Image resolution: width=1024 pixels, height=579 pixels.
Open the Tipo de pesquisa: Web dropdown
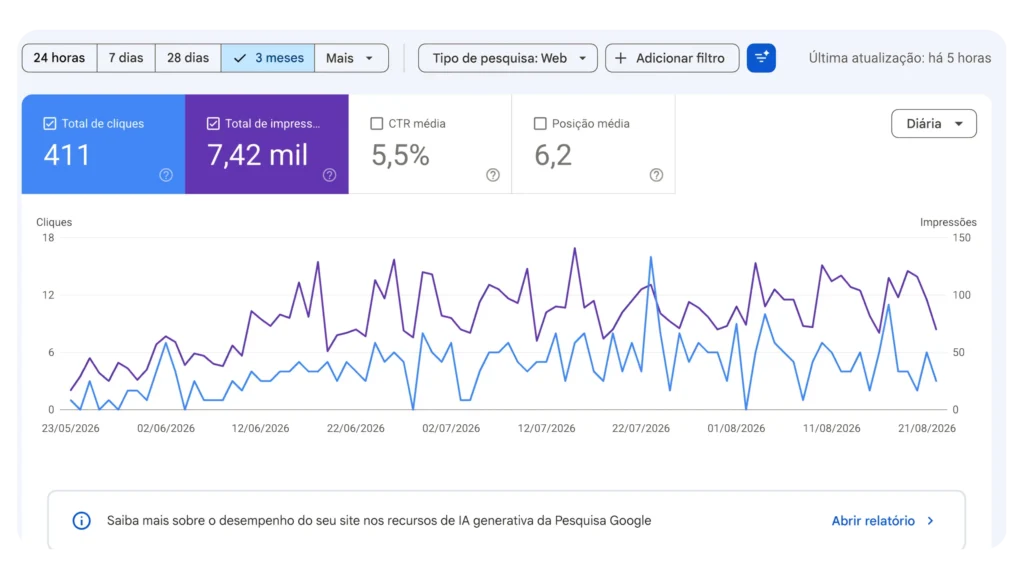[x=507, y=58]
